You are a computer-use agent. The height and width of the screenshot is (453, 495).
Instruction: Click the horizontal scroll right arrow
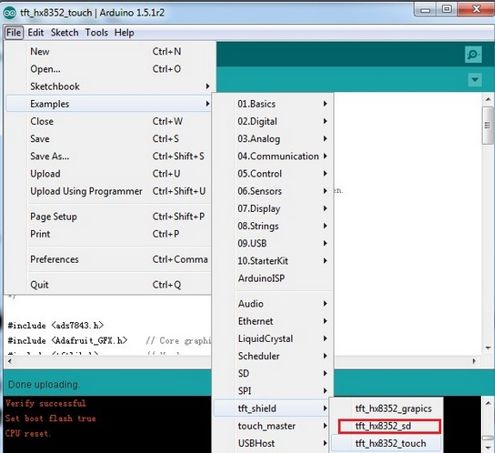tap(474, 361)
